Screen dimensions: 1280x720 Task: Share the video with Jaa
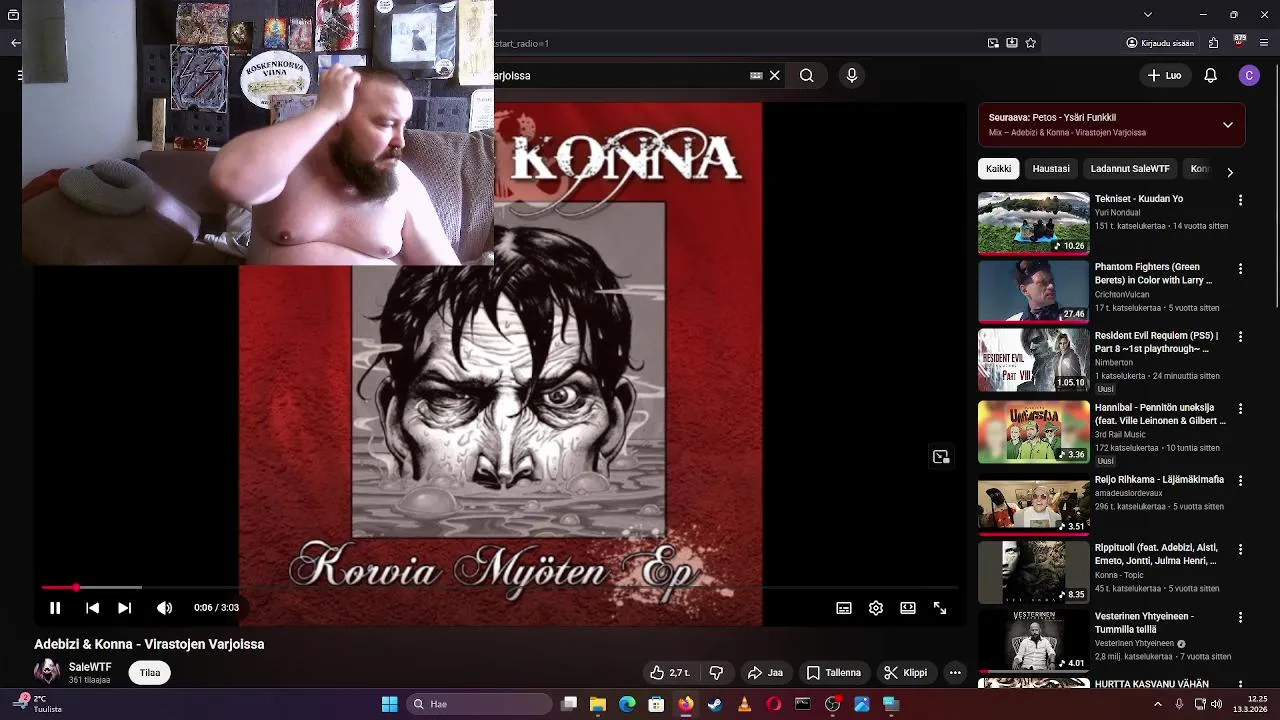pyautogui.click(x=766, y=673)
